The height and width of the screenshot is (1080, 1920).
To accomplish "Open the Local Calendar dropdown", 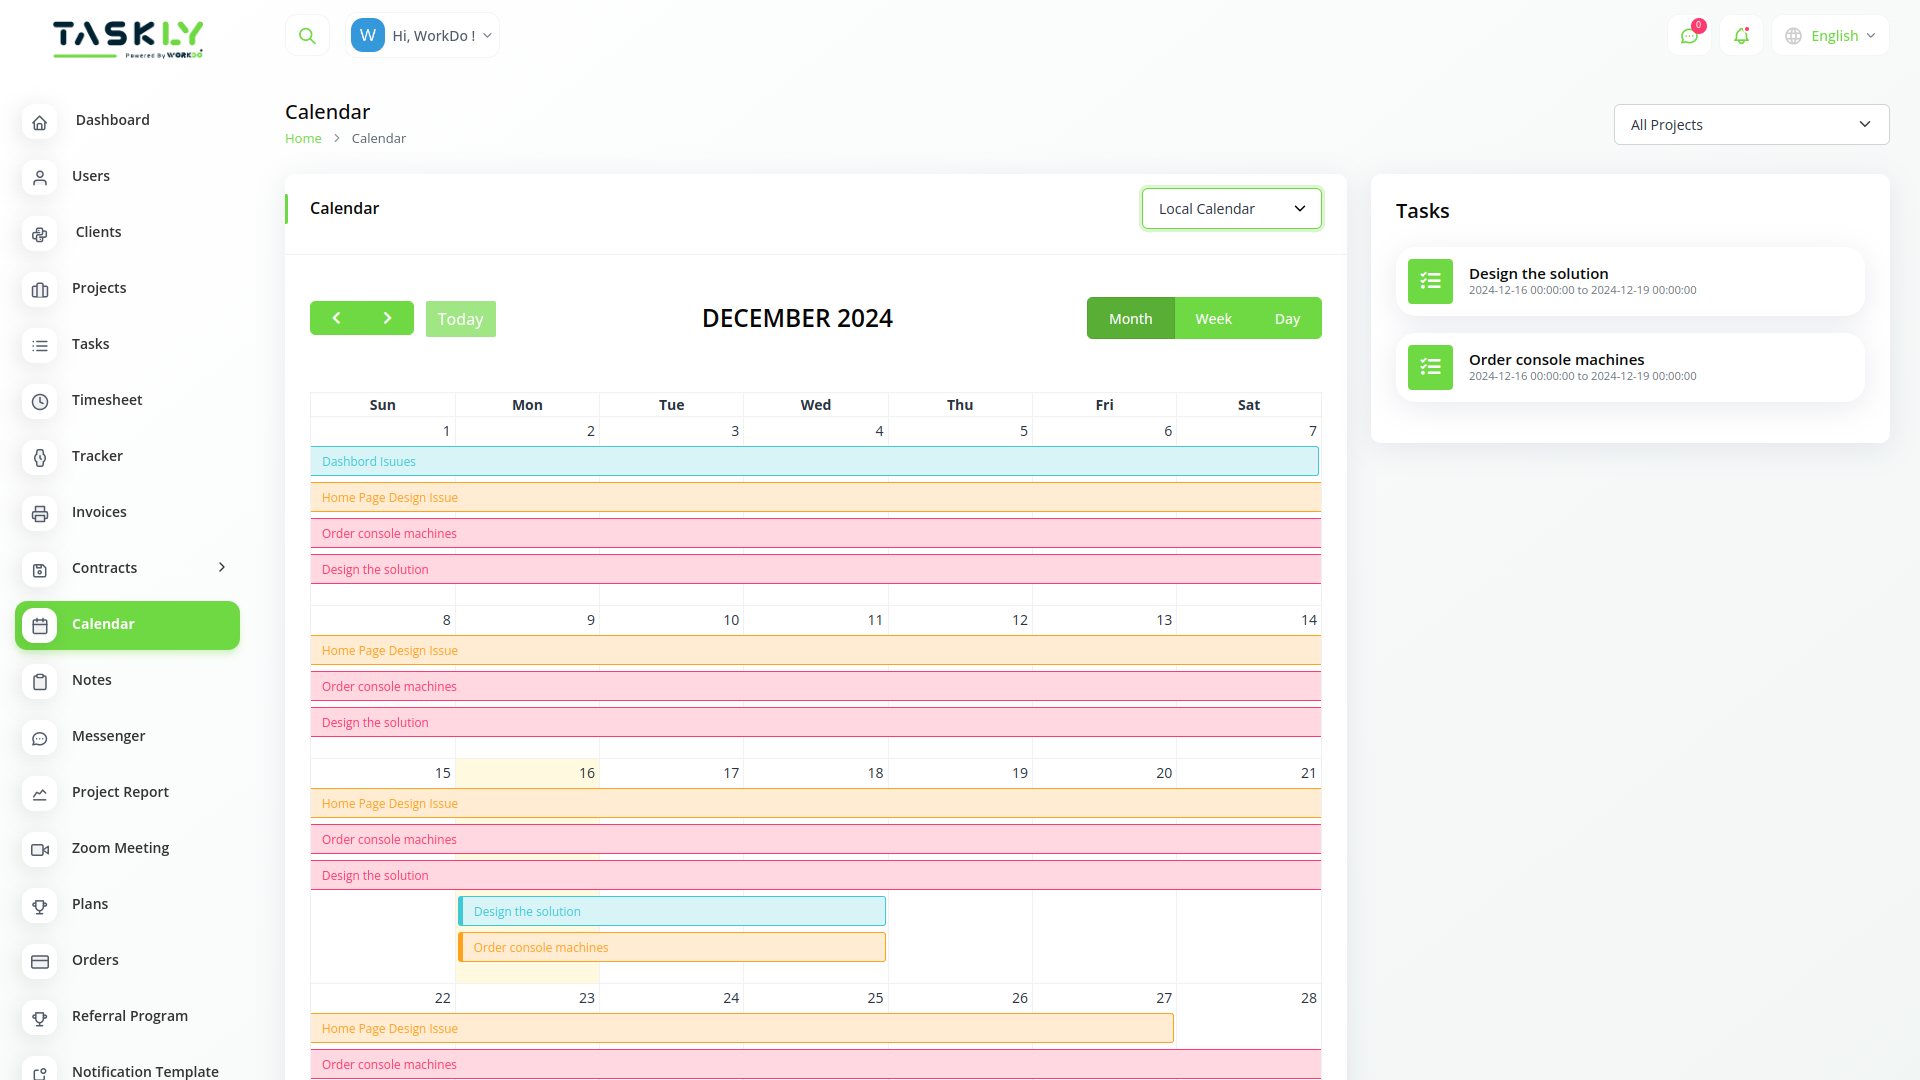I will (x=1231, y=209).
